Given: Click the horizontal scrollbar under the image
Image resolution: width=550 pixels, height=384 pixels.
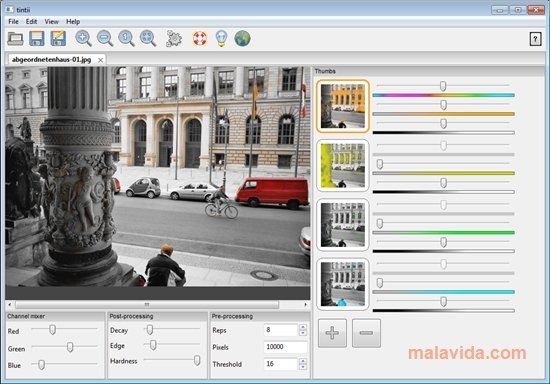Looking at the screenshot, I should click(147, 304).
